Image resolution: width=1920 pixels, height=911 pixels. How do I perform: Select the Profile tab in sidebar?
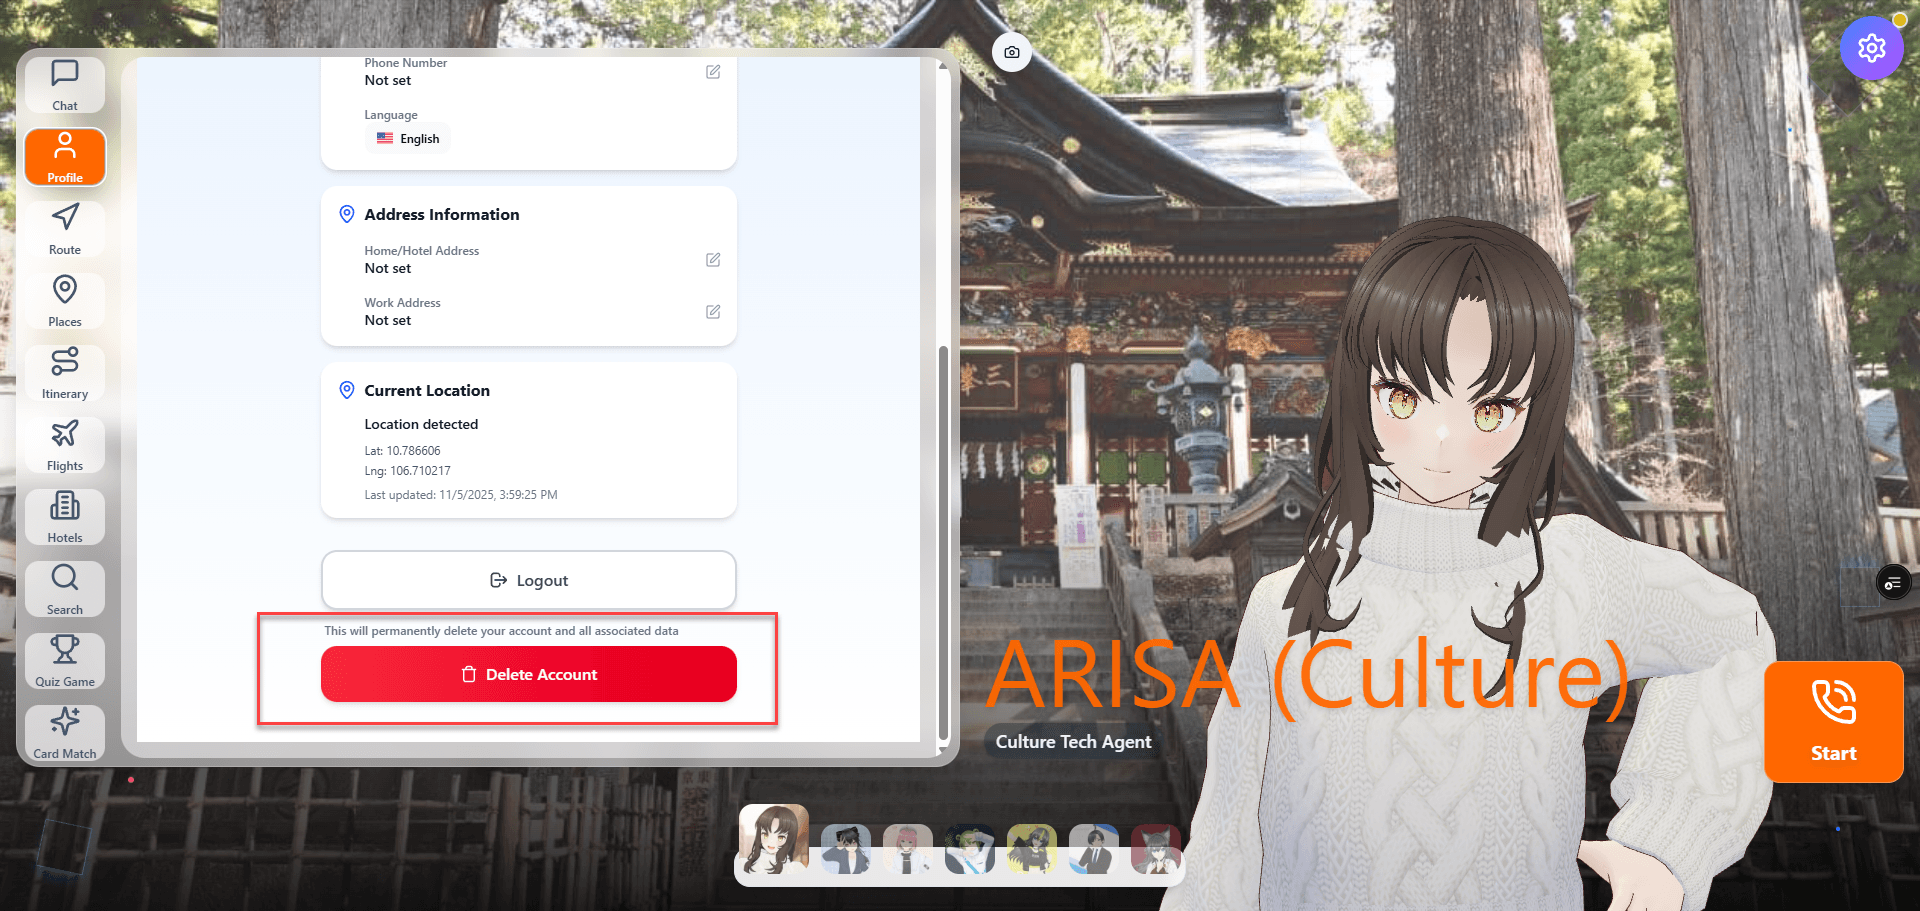coord(65,157)
